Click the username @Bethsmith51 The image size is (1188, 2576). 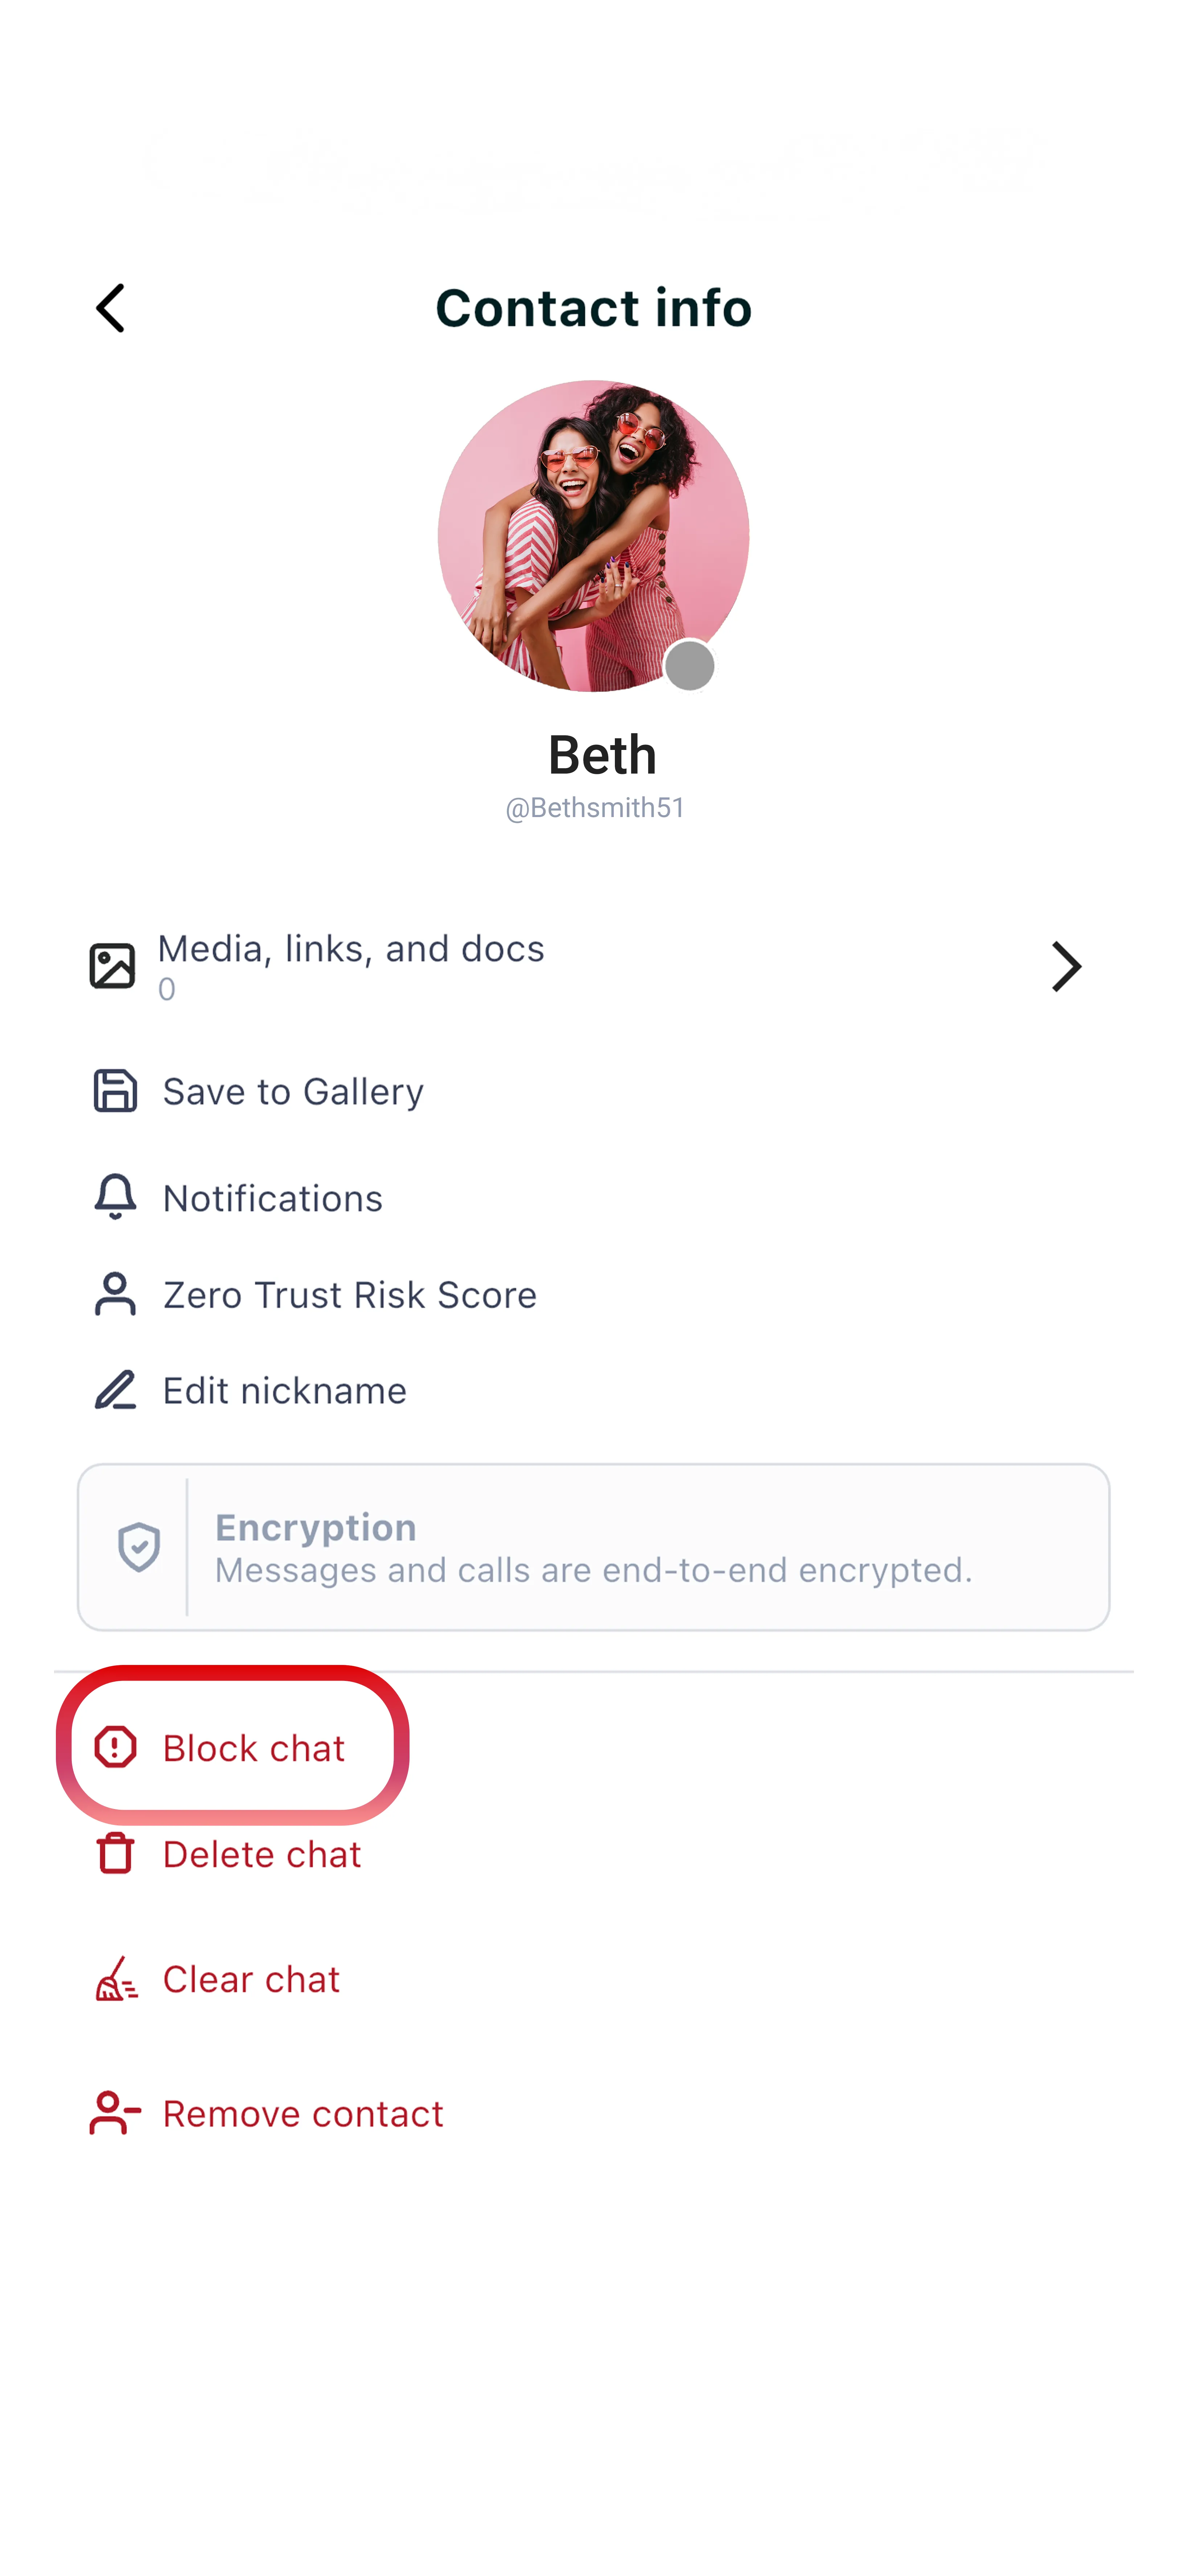pos(594,808)
